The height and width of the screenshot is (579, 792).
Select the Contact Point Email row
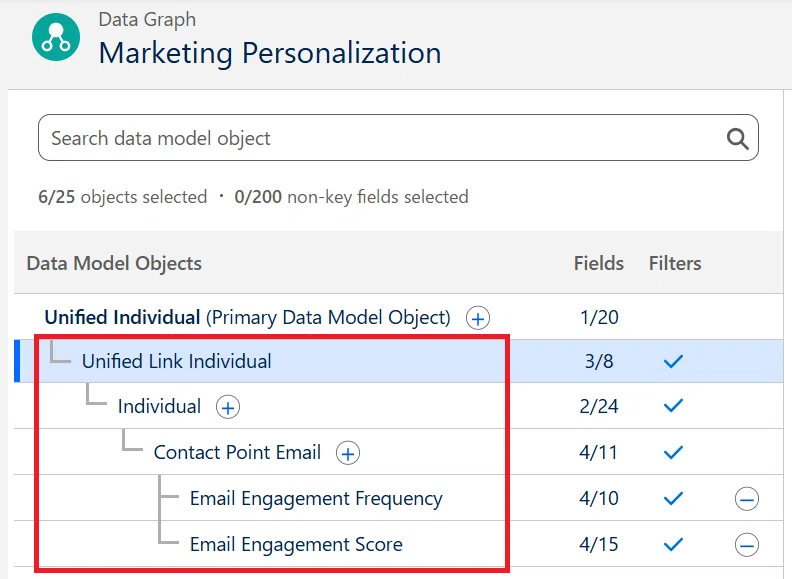[399, 452]
